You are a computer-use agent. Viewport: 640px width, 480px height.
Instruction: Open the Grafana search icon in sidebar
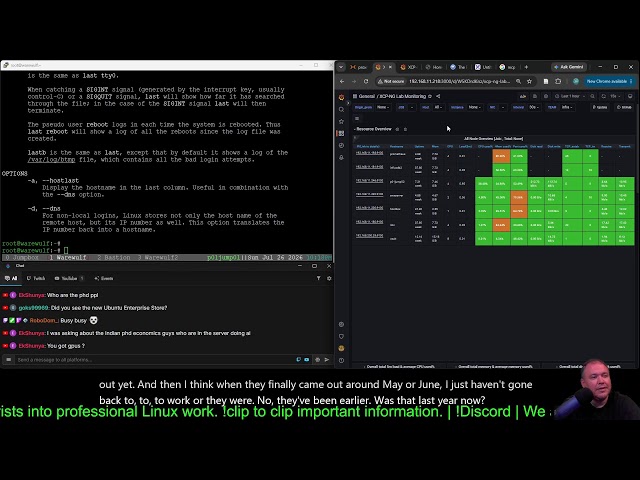click(x=342, y=109)
